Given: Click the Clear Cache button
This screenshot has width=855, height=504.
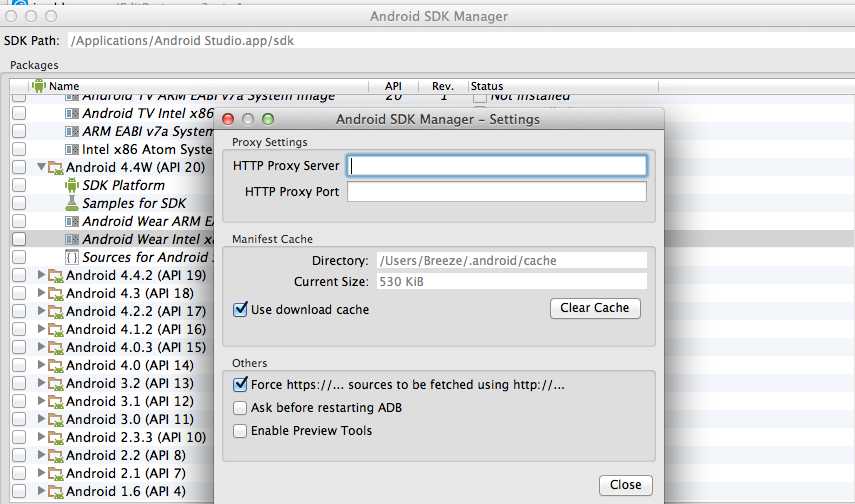Looking at the screenshot, I should click(595, 308).
